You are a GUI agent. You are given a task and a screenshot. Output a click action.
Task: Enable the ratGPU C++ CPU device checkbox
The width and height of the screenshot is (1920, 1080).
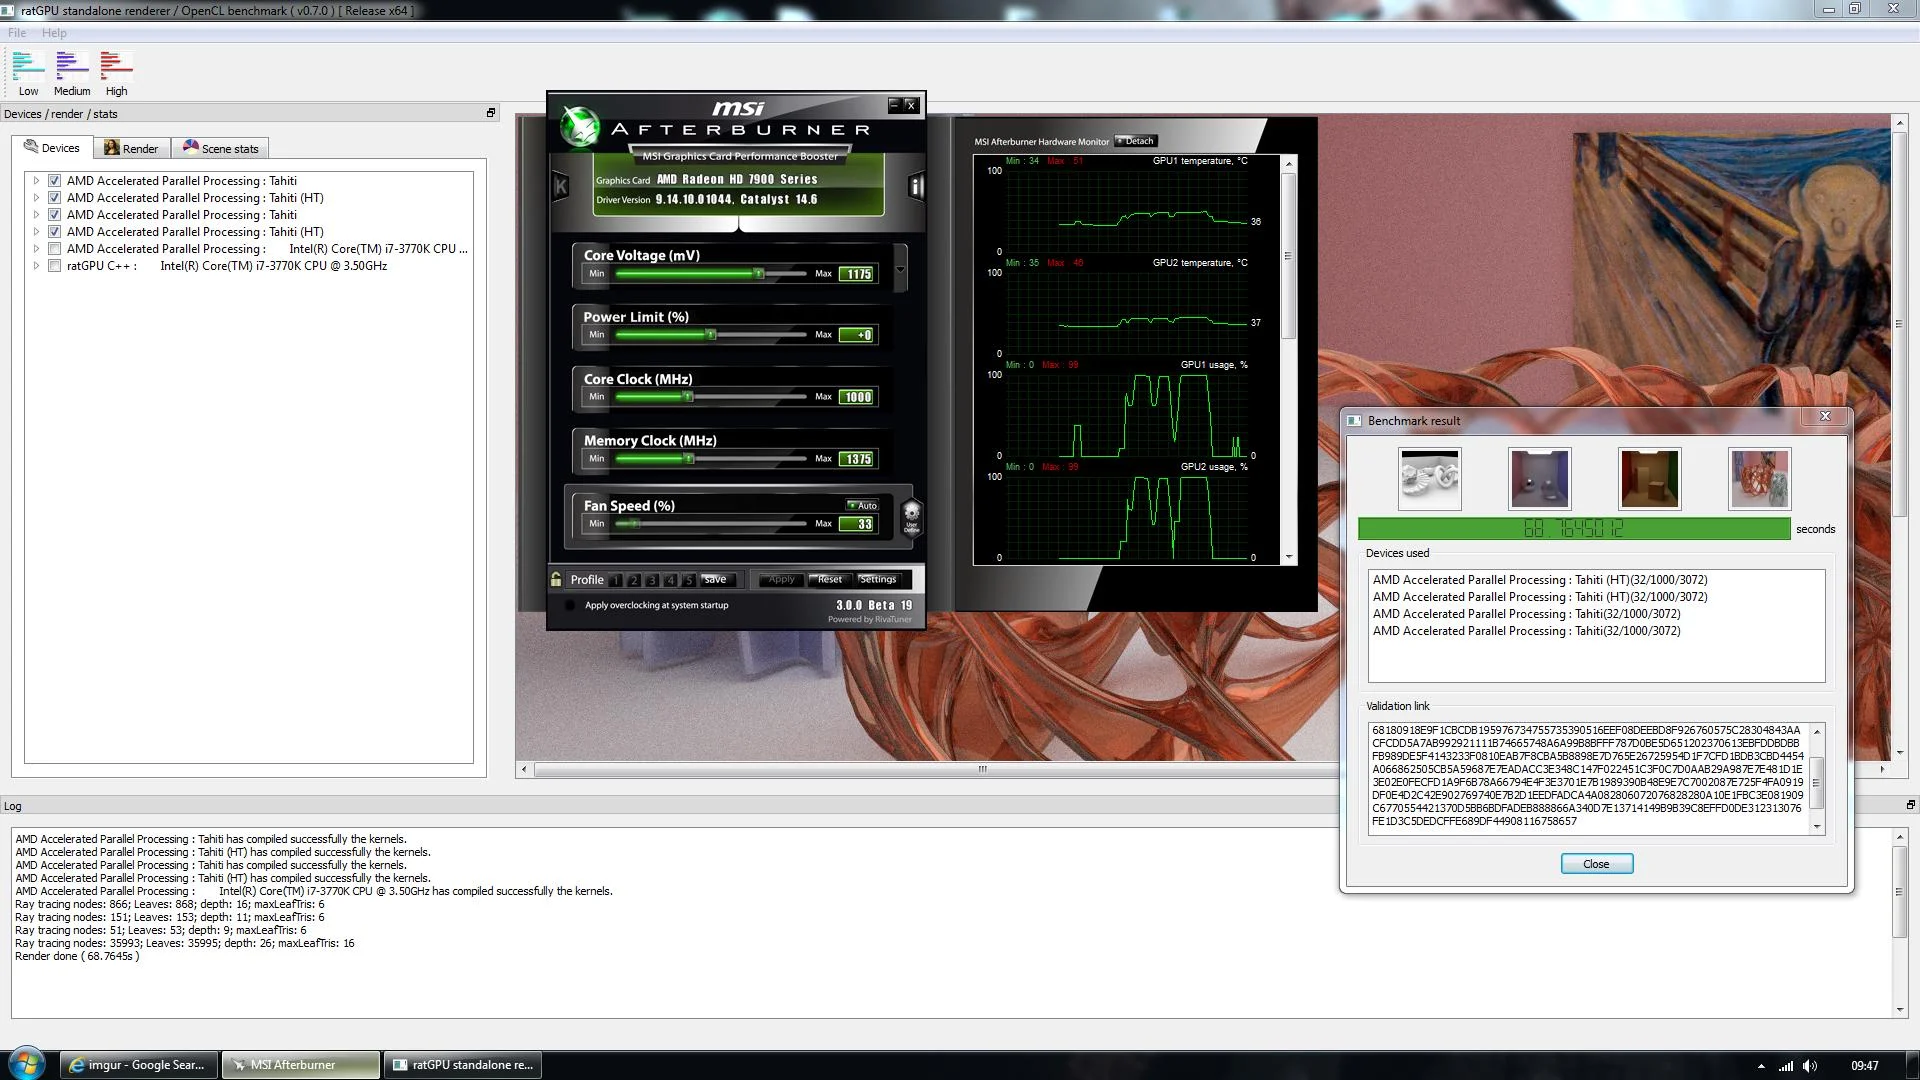[55, 266]
